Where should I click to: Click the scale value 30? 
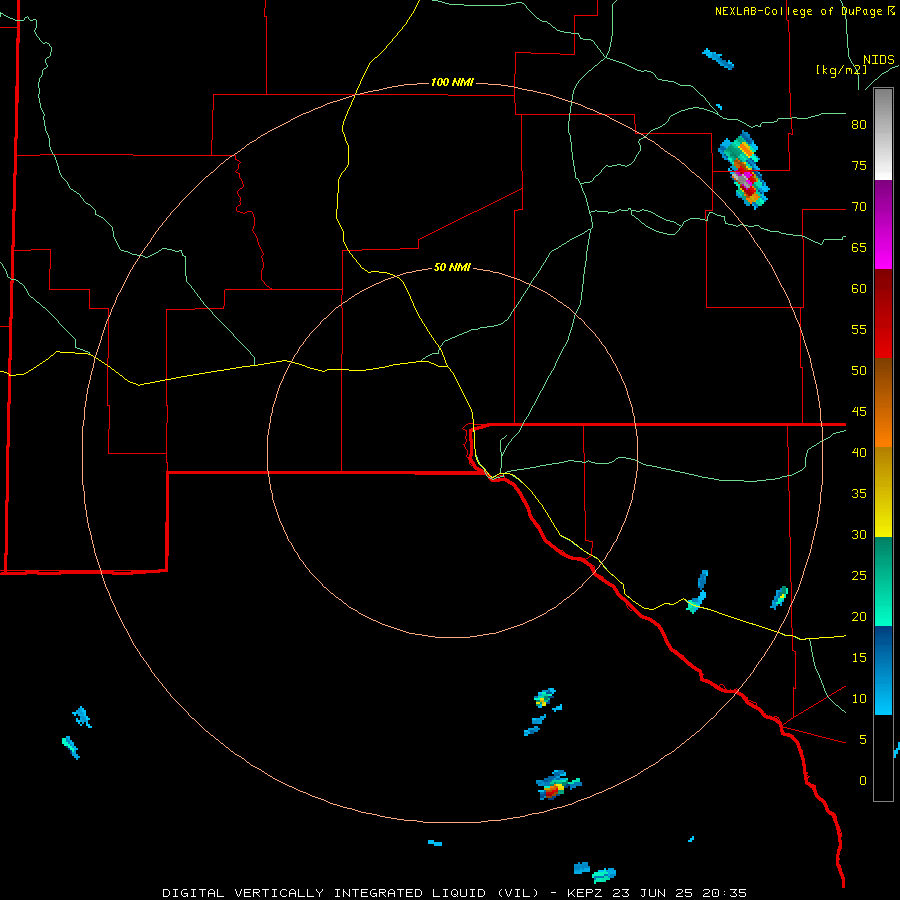tap(859, 534)
